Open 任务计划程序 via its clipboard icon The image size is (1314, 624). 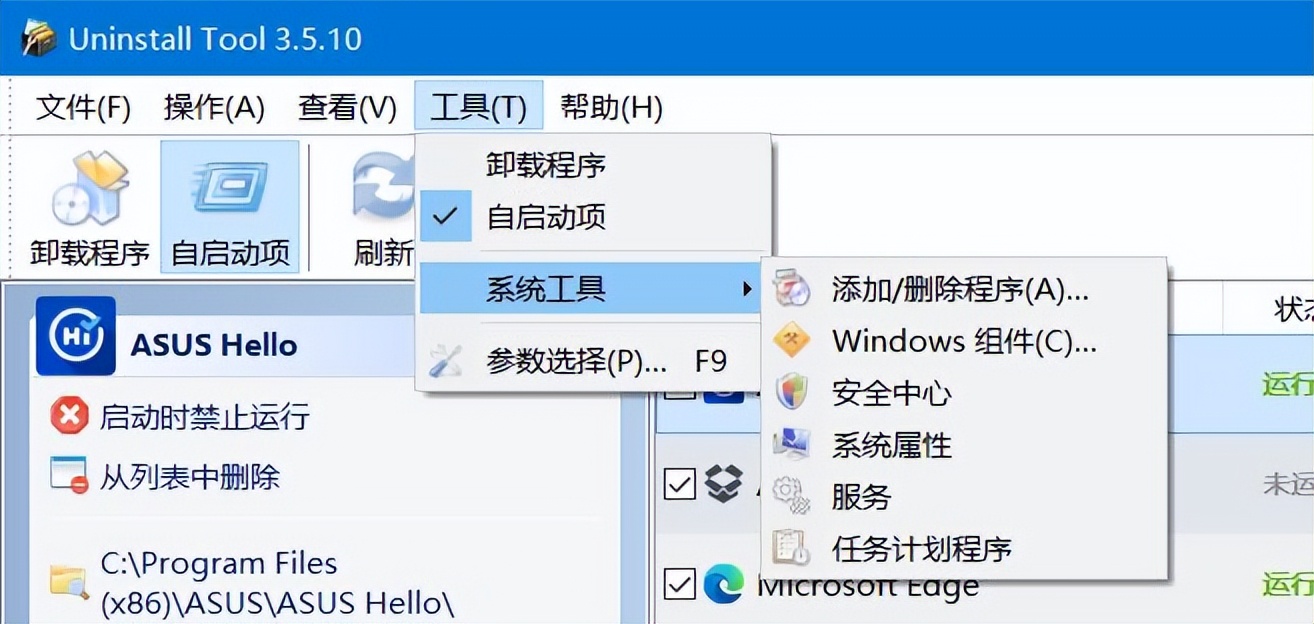[x=792, y=548]
